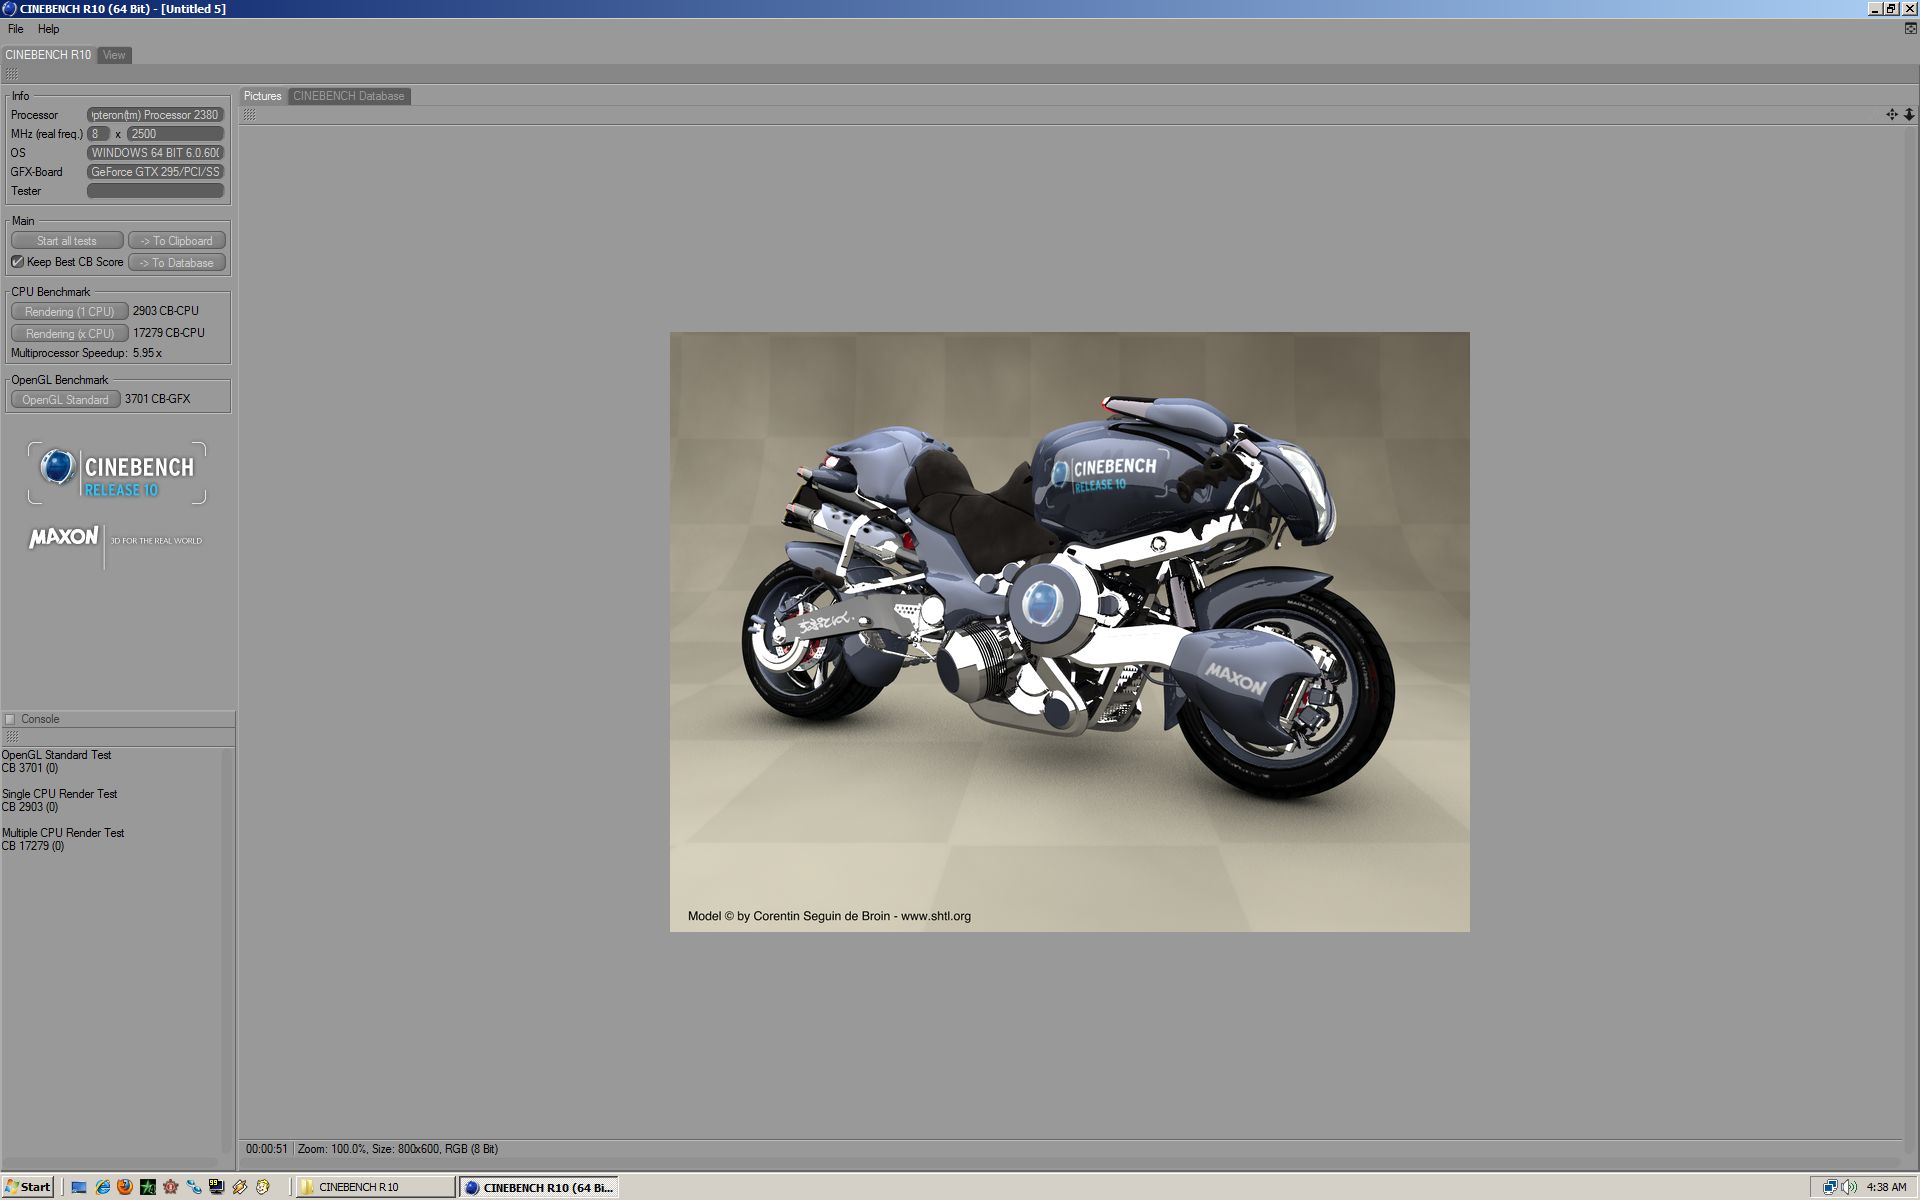Click the Vault Boy icon in quick launch
The image size is (1920, 1200).
pos(263,1187)
